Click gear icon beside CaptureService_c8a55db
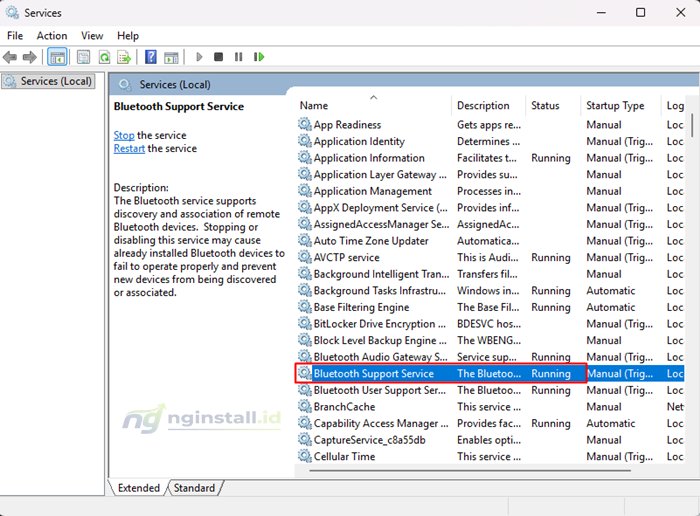This screenshot has width=700, height=516. tap(305, 439)
